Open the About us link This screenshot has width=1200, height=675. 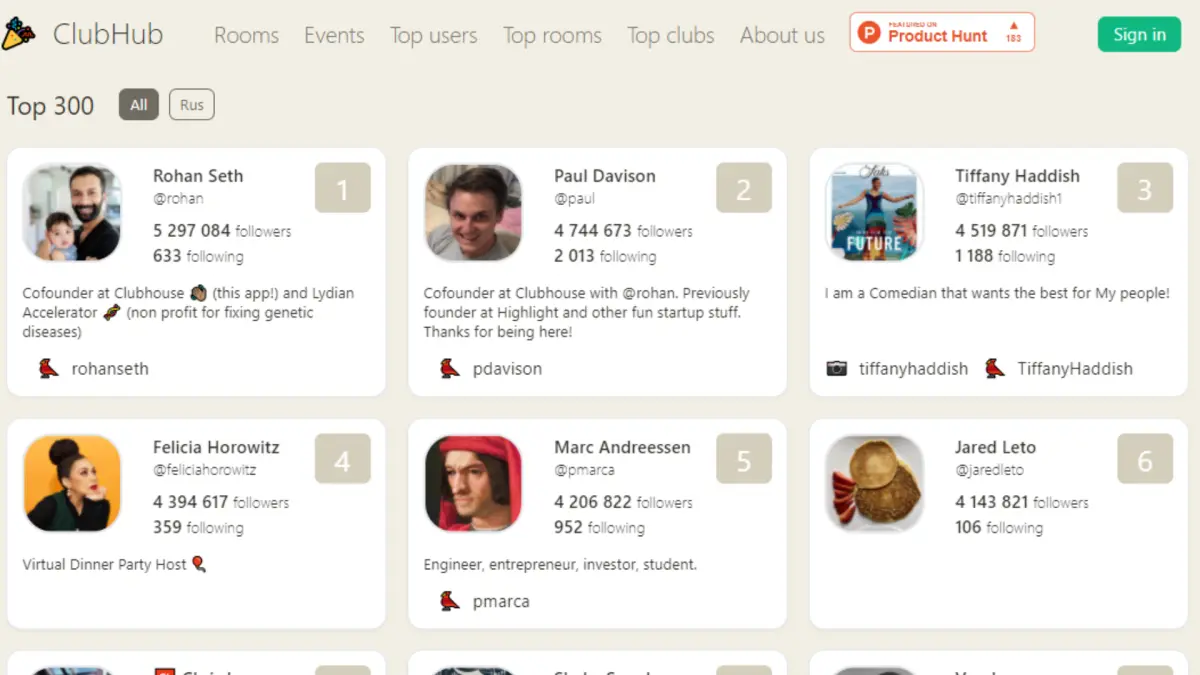[782, 36]
